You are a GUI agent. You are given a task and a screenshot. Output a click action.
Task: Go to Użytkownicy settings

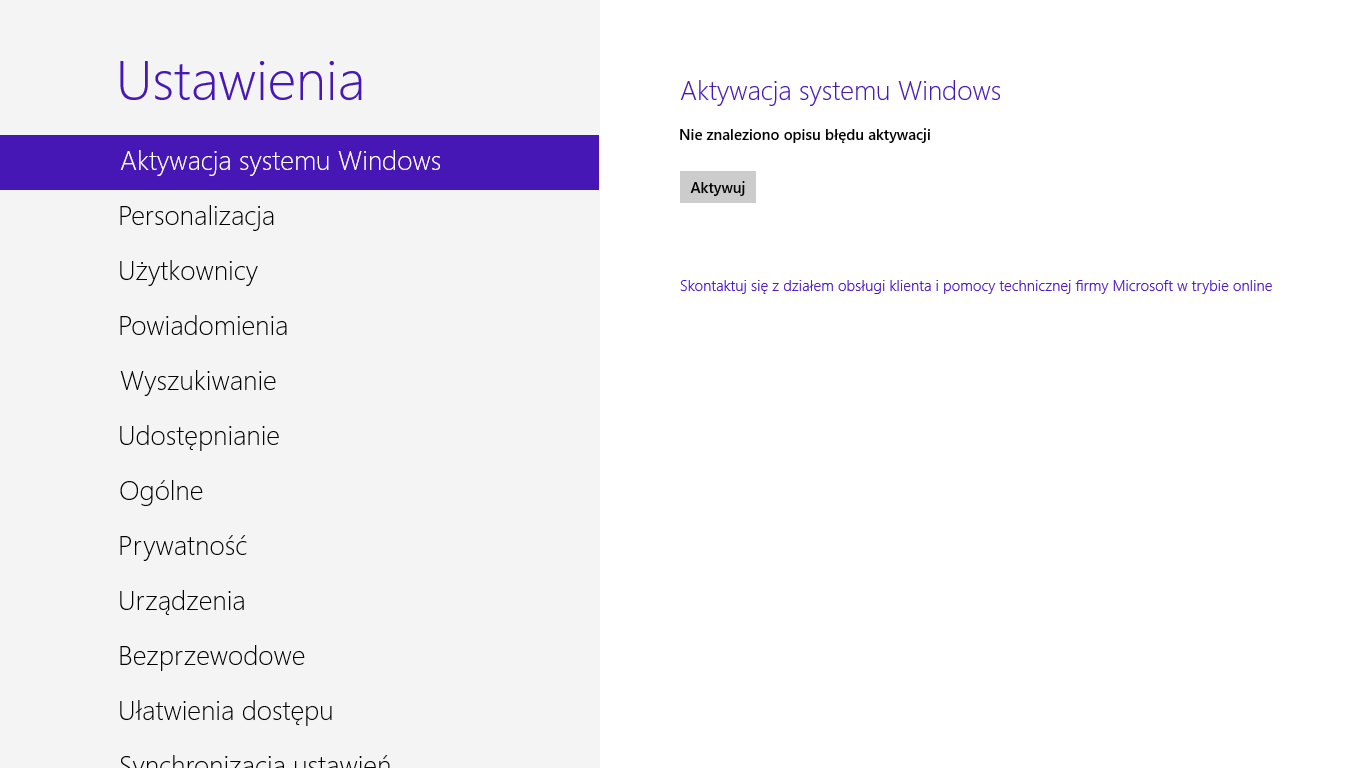click(x=299, y=272)
